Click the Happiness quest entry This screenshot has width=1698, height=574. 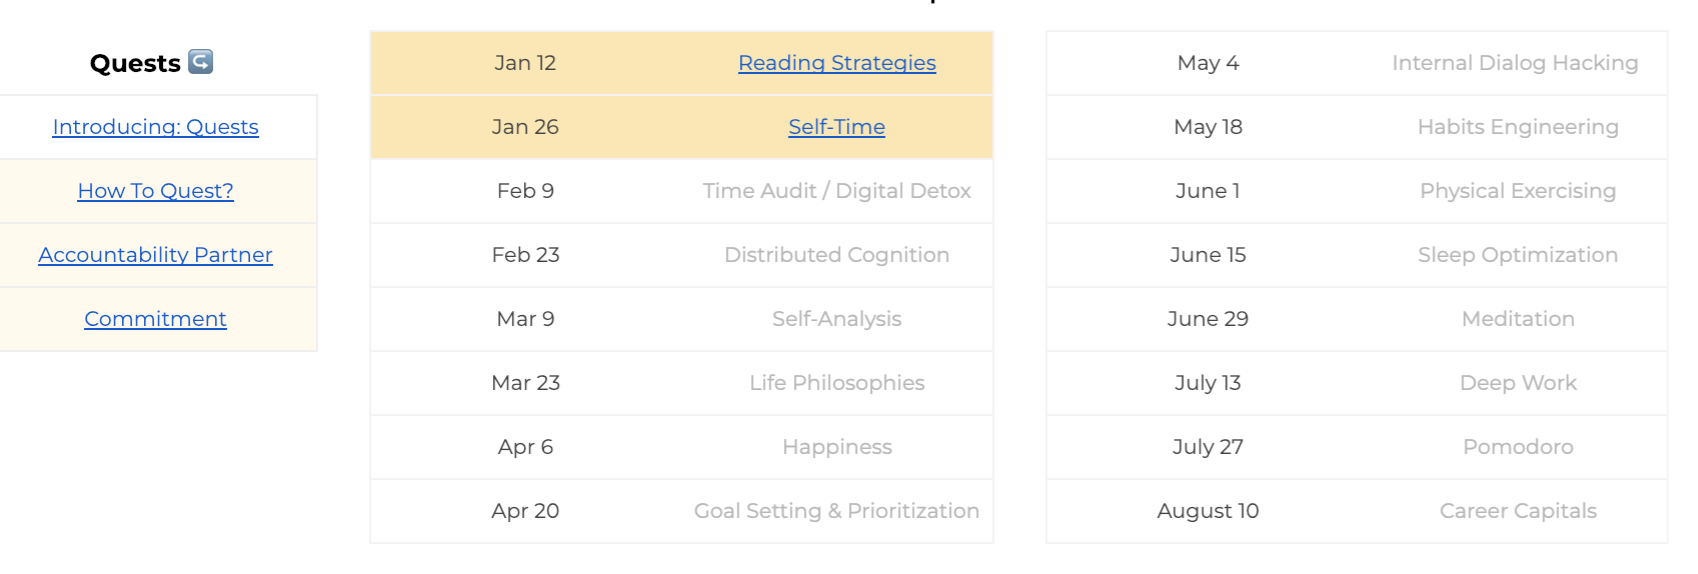point(836,447)
